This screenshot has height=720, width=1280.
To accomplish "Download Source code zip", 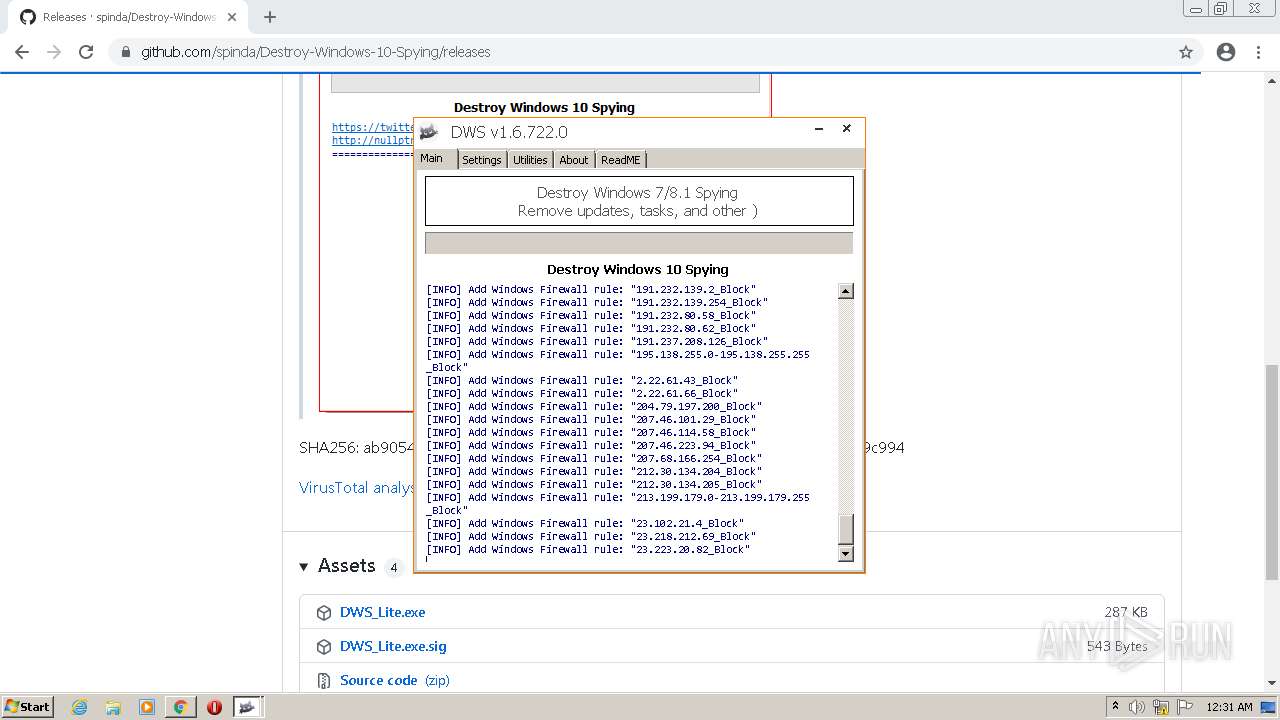I will coord(395,680).
